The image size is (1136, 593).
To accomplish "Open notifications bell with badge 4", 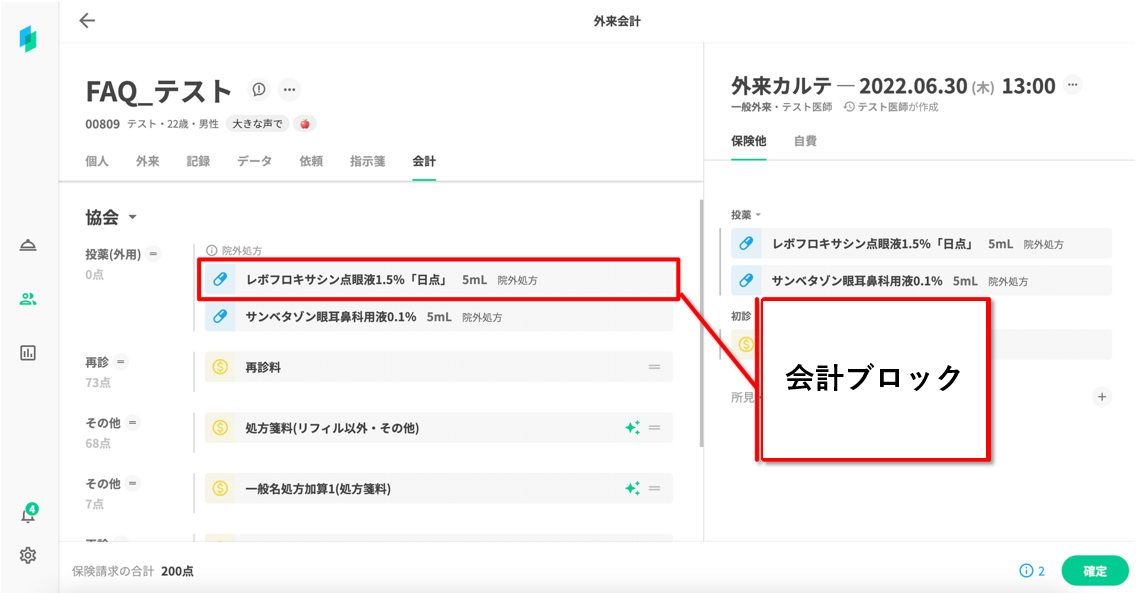I will pyautogui.click(x=28, y=515).
